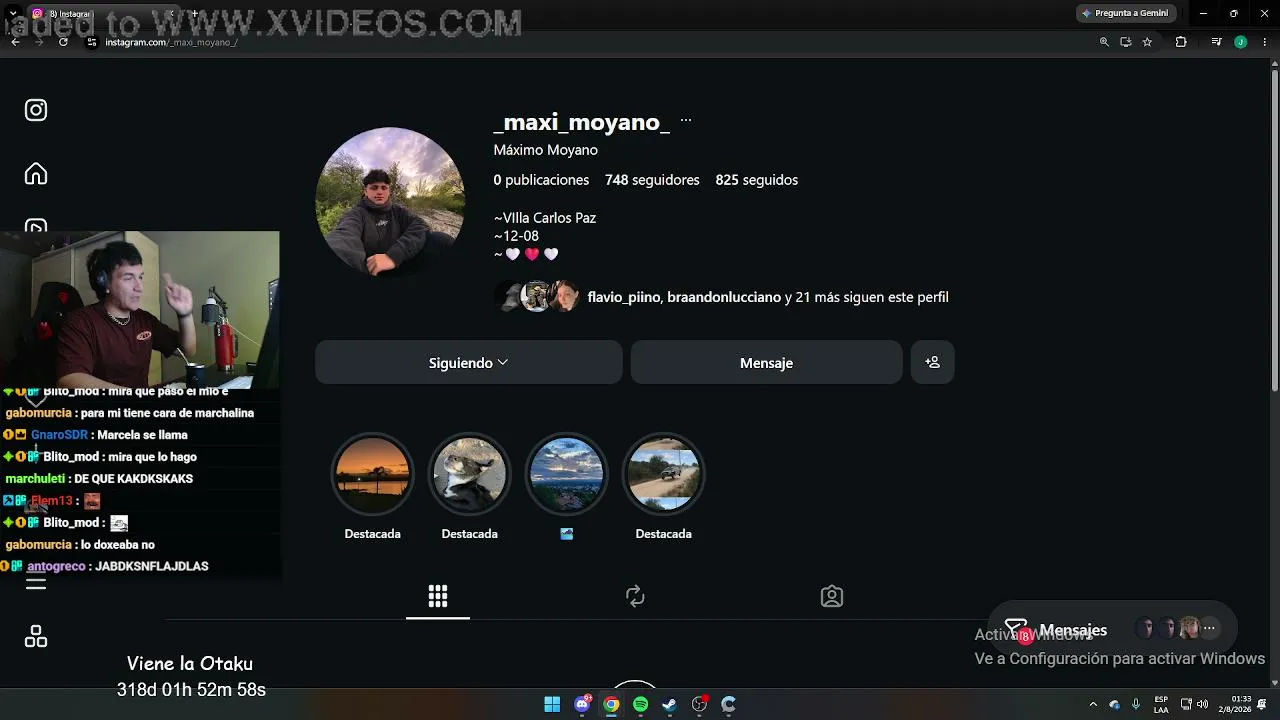Click the microphone icon in the system tray
This screenshot has width=1280, height=720.
(1135, 704)
